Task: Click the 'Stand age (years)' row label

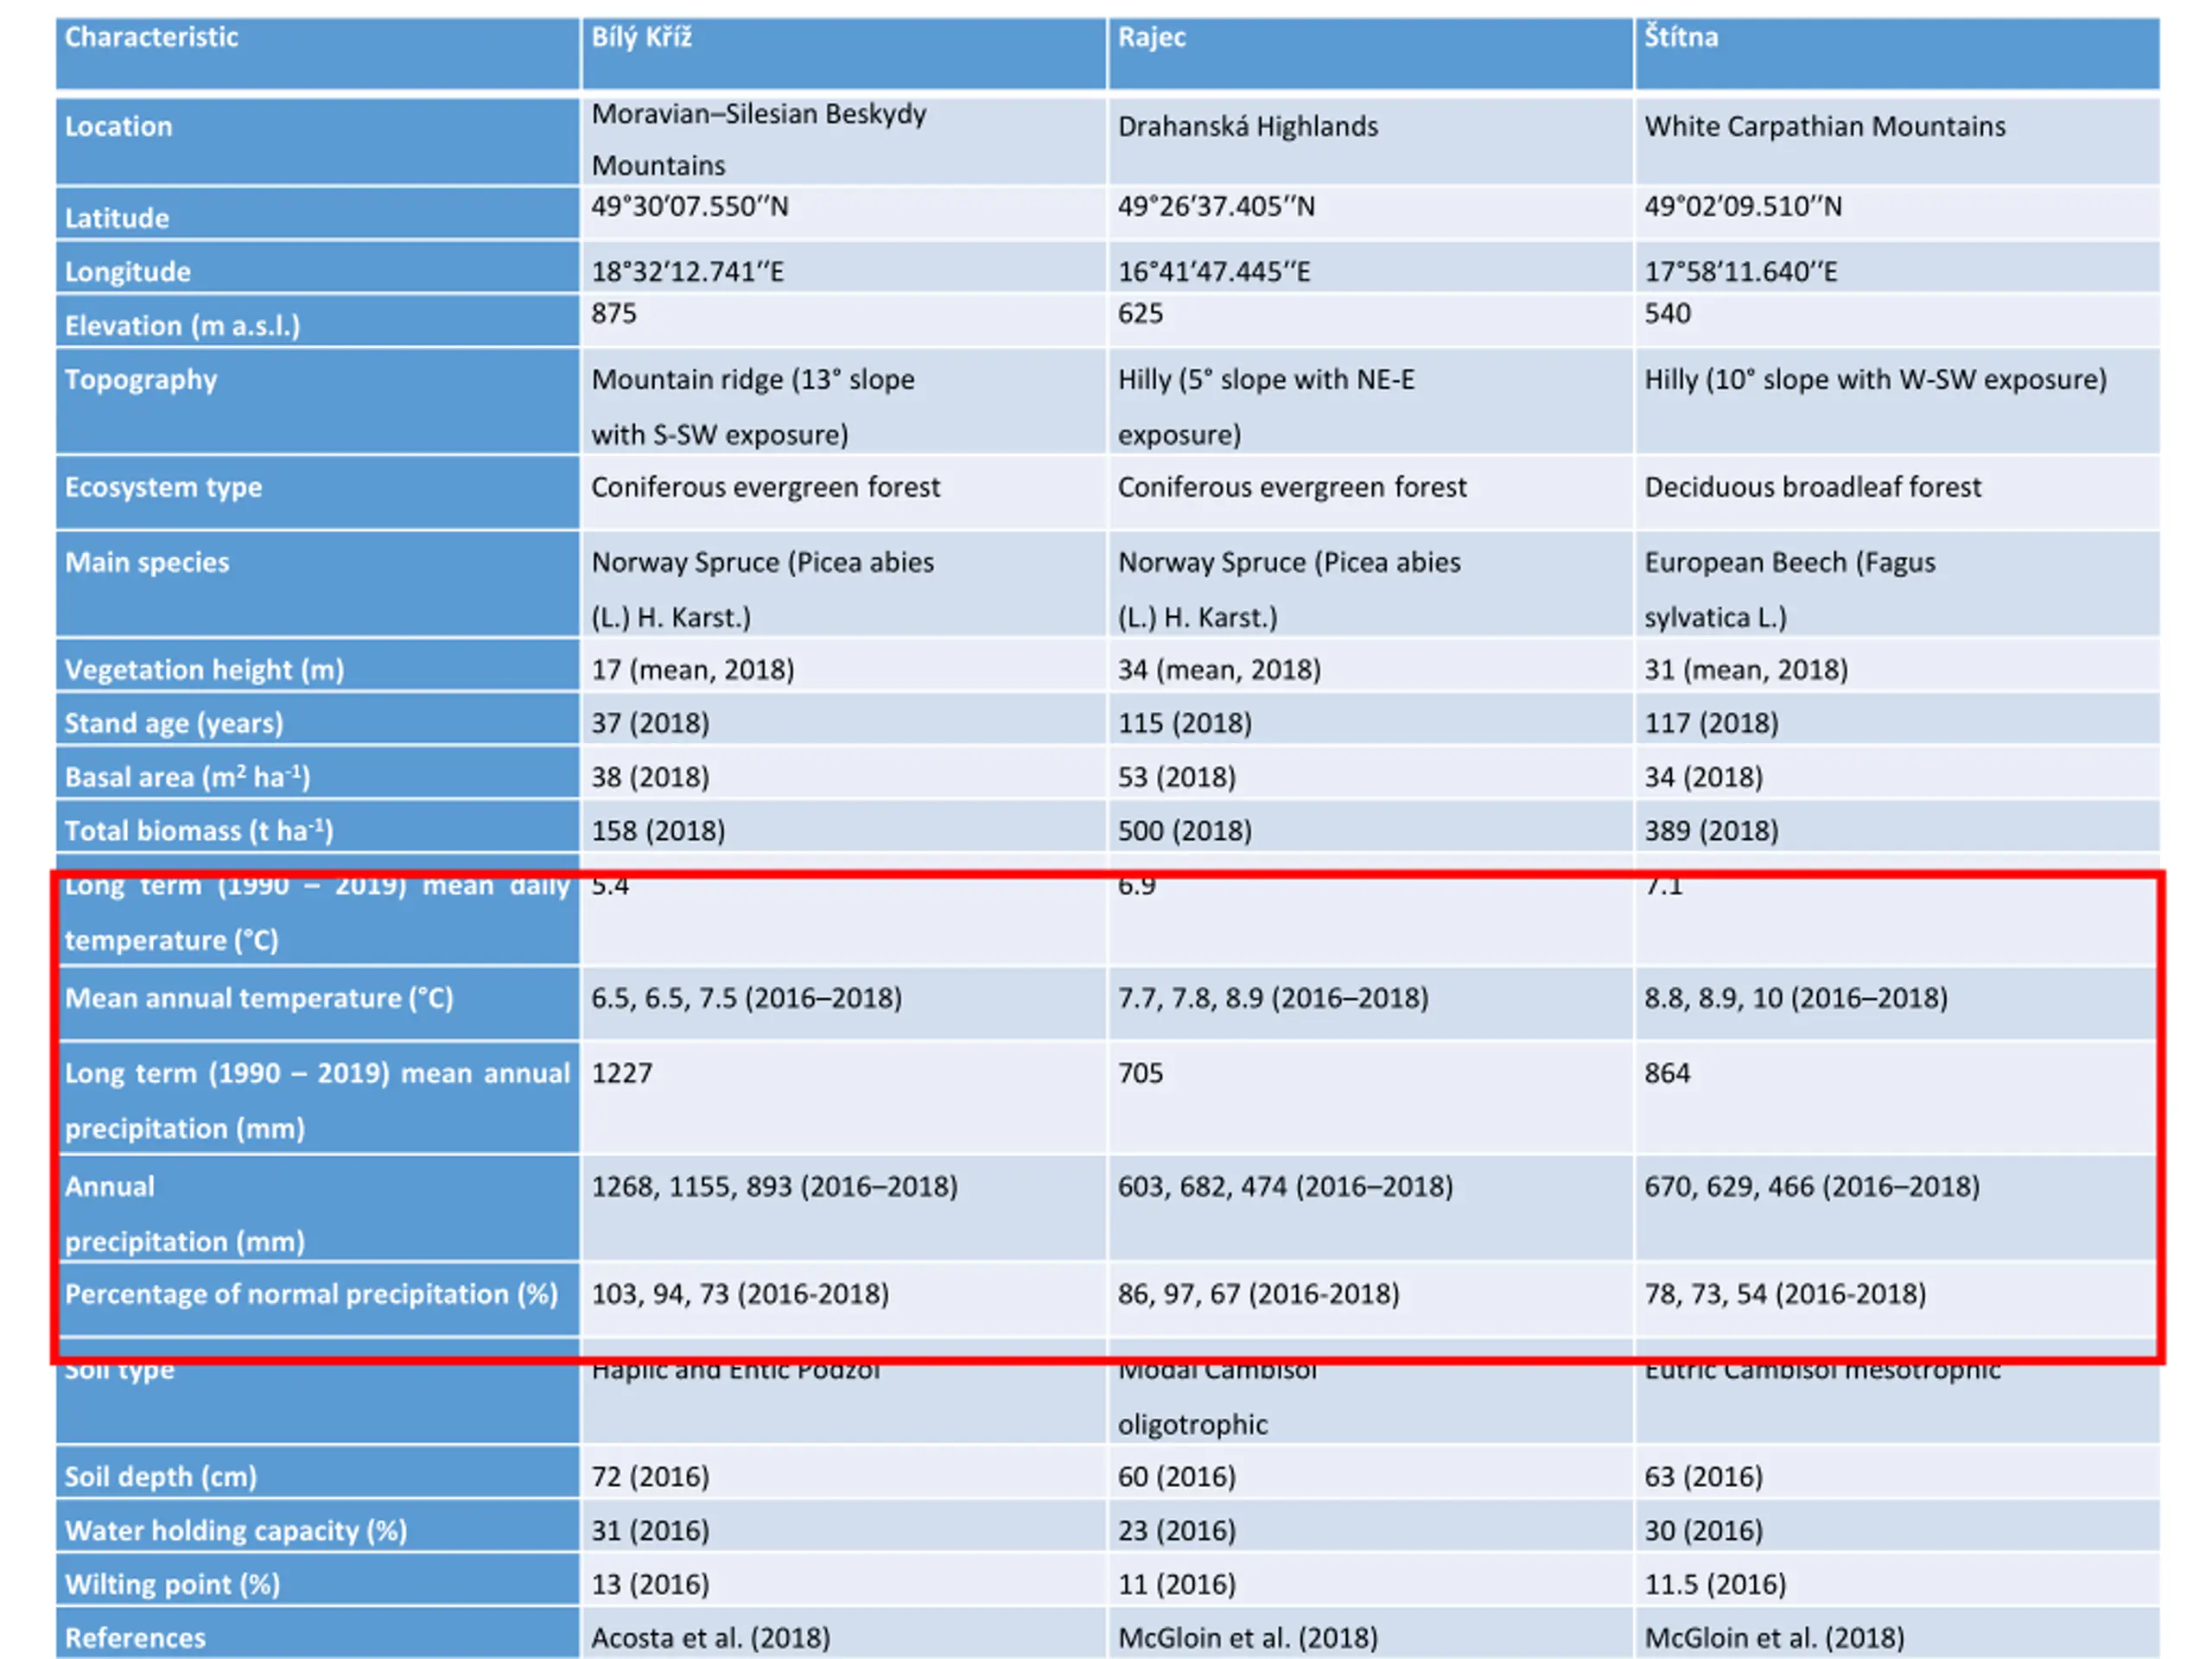Action: 318,719
